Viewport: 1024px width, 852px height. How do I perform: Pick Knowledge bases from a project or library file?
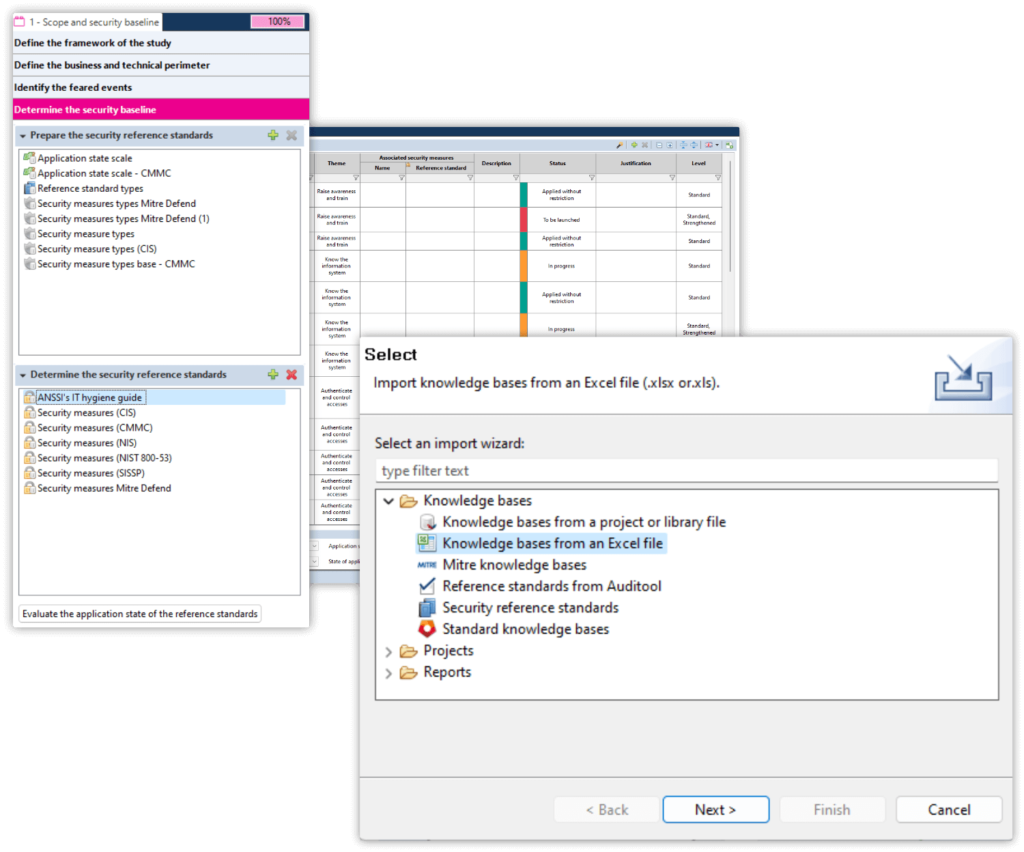click(583, 522)
